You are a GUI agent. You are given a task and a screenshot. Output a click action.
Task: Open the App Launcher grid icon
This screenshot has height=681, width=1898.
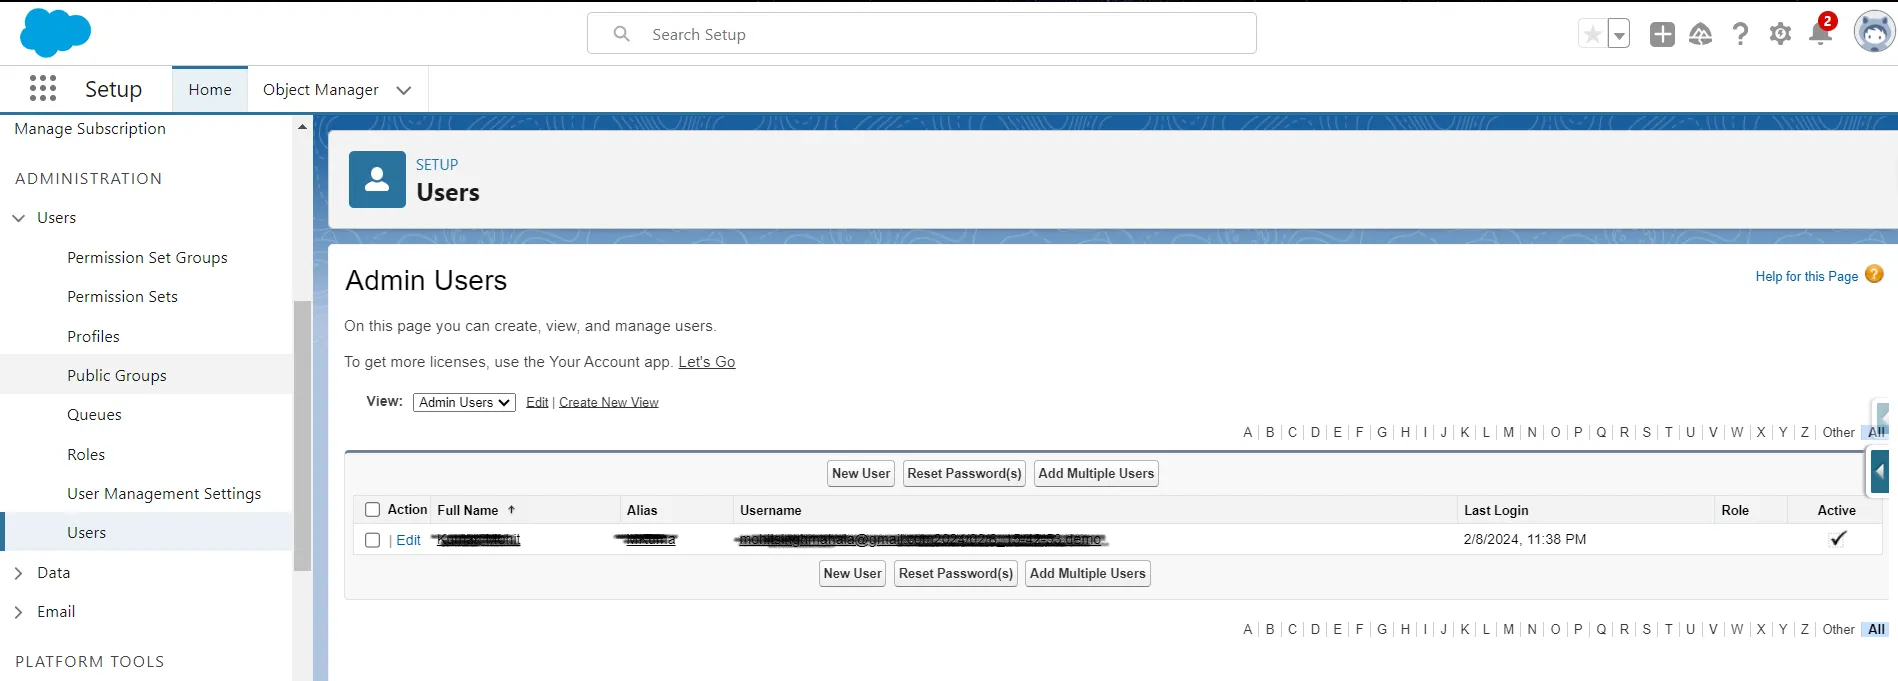42,89
